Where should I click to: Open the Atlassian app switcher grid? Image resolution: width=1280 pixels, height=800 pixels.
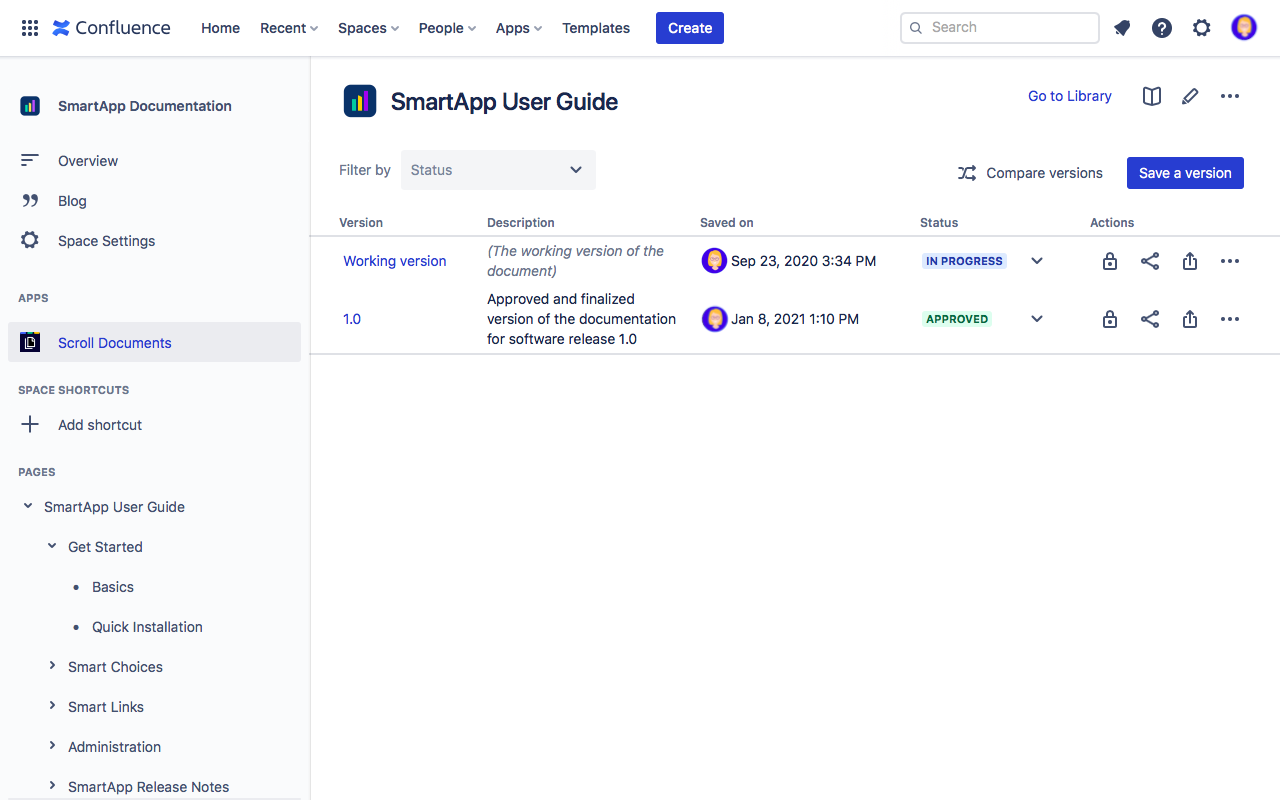pyautogui.click(x=29, y=27)
